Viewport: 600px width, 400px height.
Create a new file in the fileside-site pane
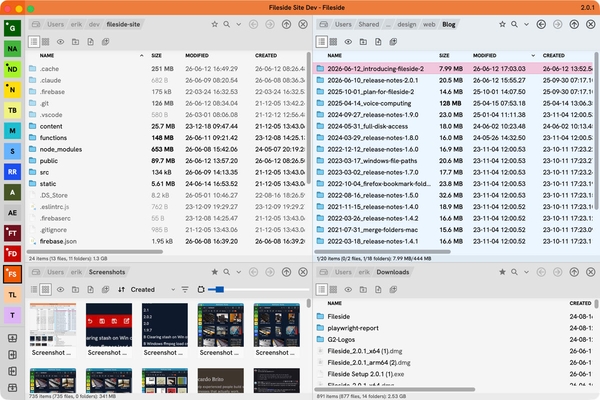point(90,42)
